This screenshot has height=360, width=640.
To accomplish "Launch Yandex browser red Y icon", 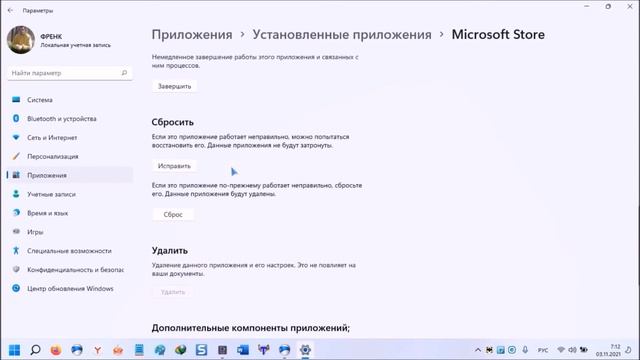I will (x=98, y=350).
